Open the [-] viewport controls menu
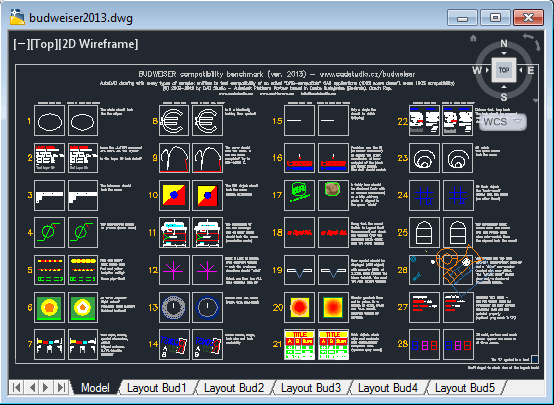Image resolution: width=554 pixels, height=405 pixels. [x=21, y=44]
